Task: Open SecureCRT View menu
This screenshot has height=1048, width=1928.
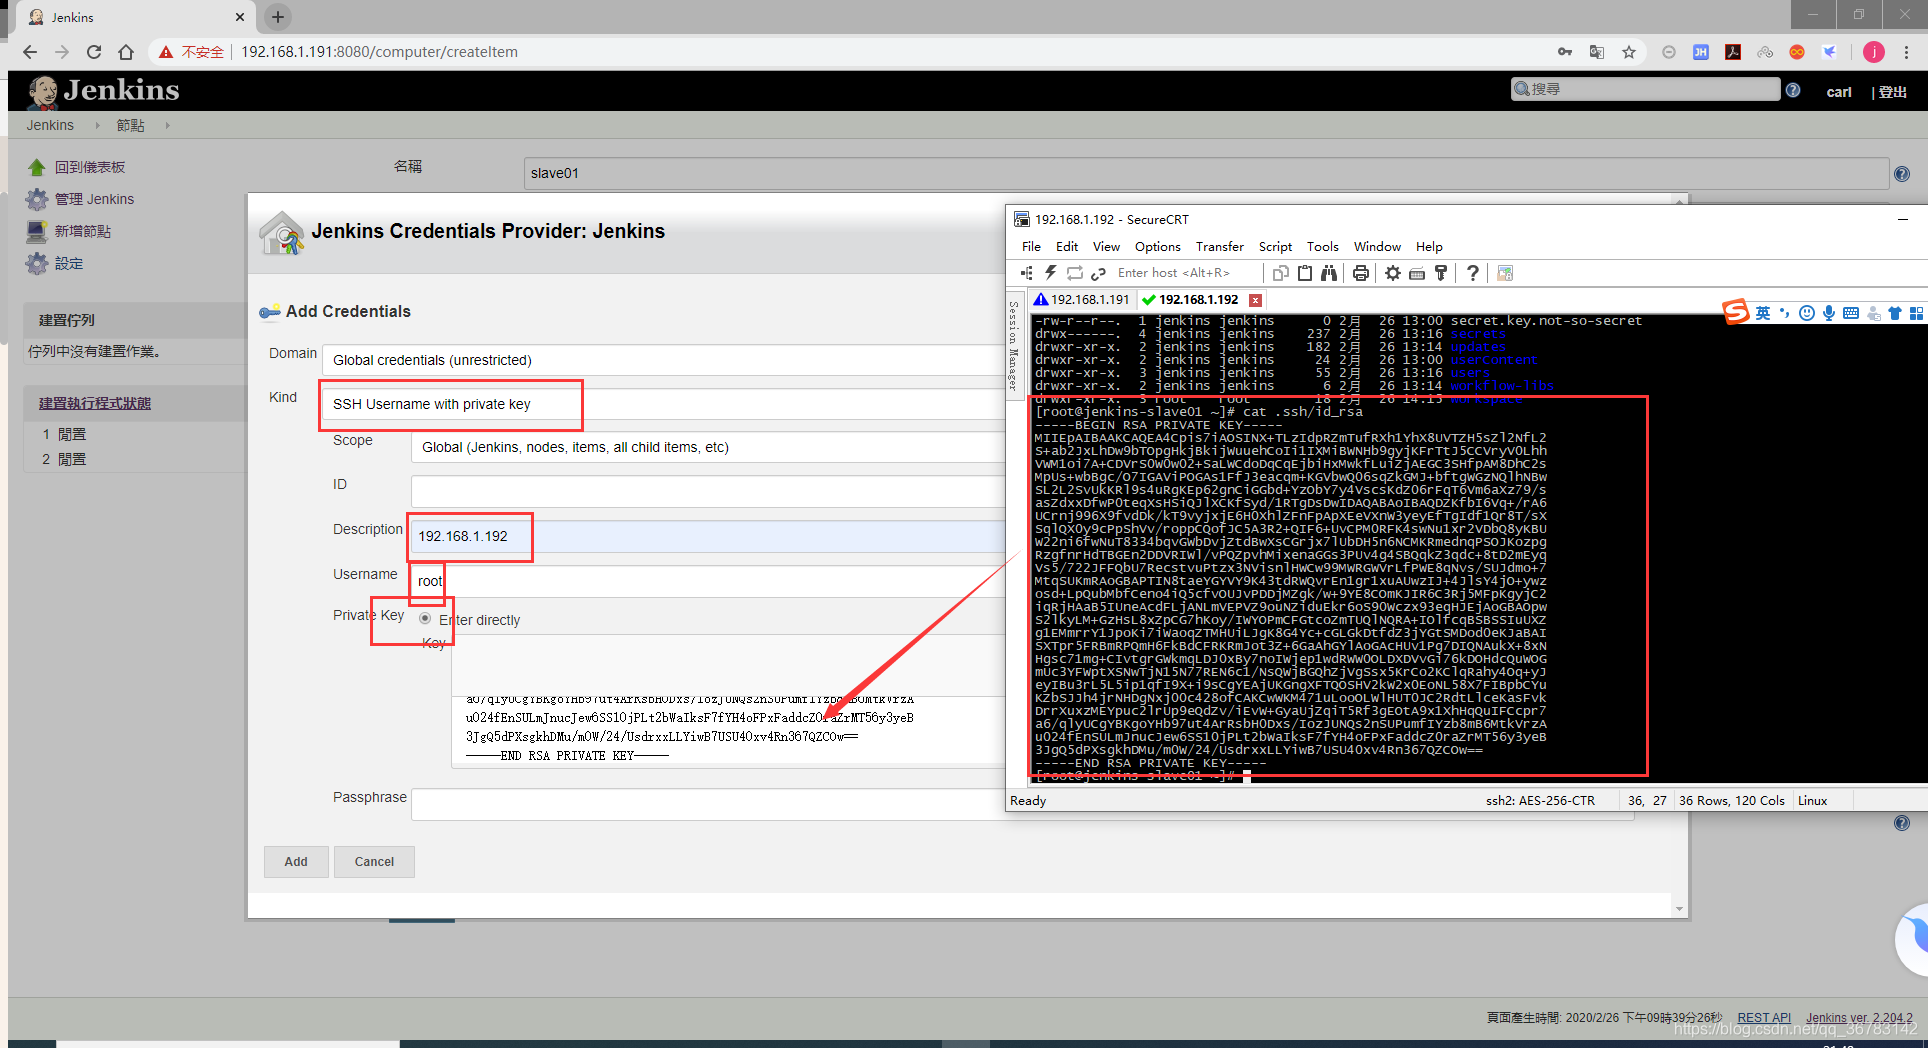Action: coord(1106,247)
